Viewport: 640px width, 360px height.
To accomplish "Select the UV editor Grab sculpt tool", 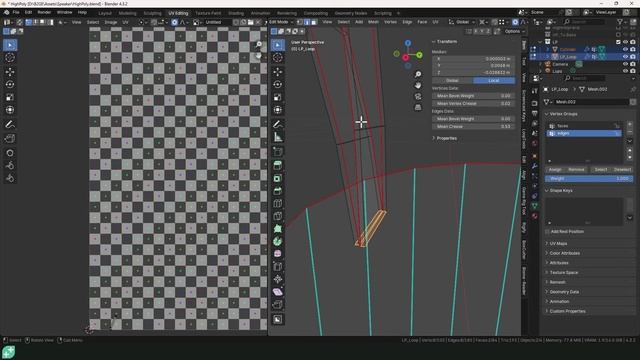I will [x=10, y=153].
